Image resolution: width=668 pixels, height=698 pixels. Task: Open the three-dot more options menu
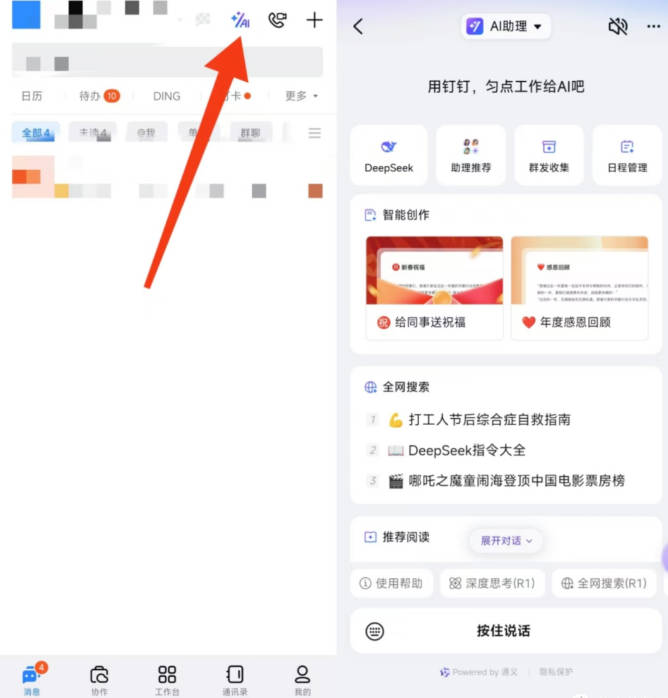point(653,27)
